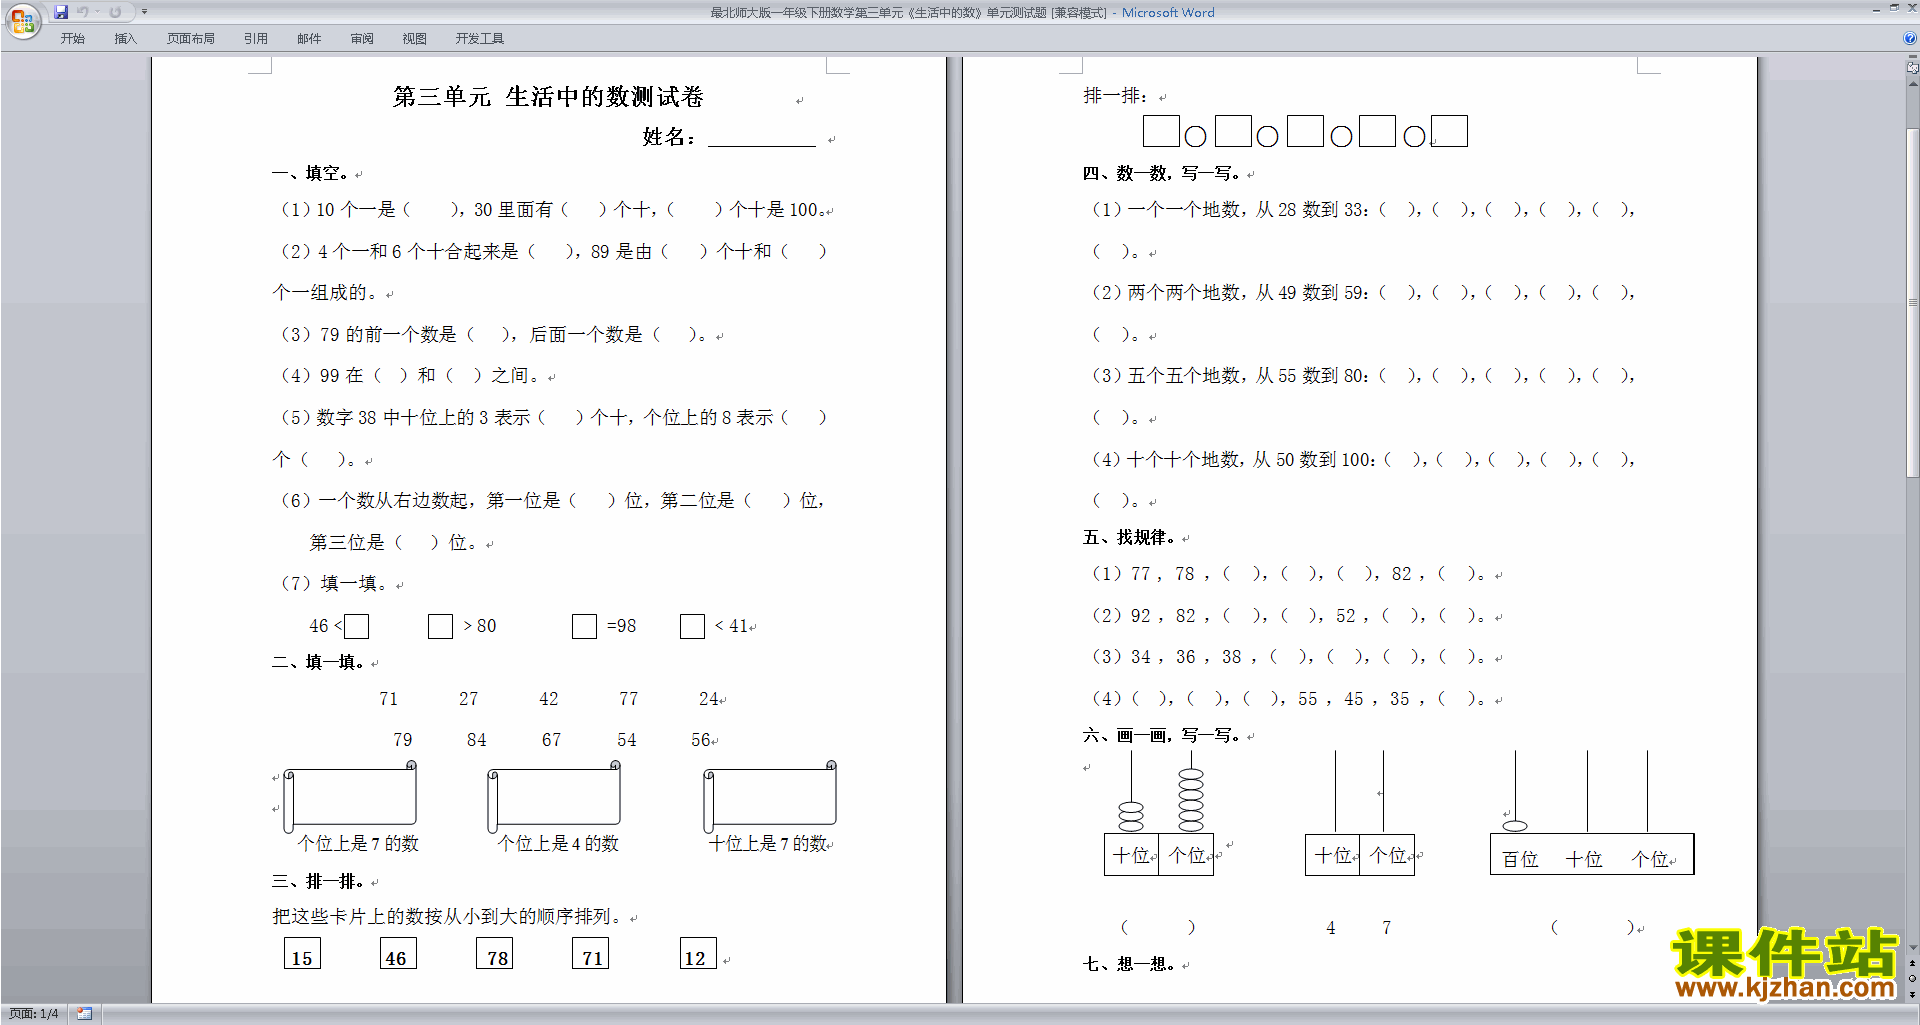
Task: Click the number card 46
Action: [398, 953]
